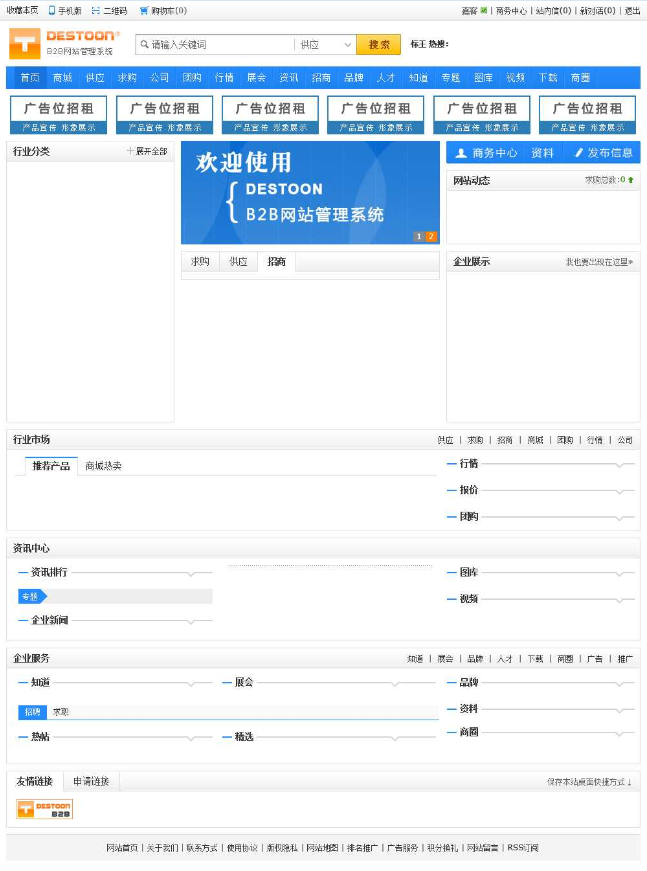
Task: Open the 团购 link in 行业市场 header links
Action: (565, 440)
